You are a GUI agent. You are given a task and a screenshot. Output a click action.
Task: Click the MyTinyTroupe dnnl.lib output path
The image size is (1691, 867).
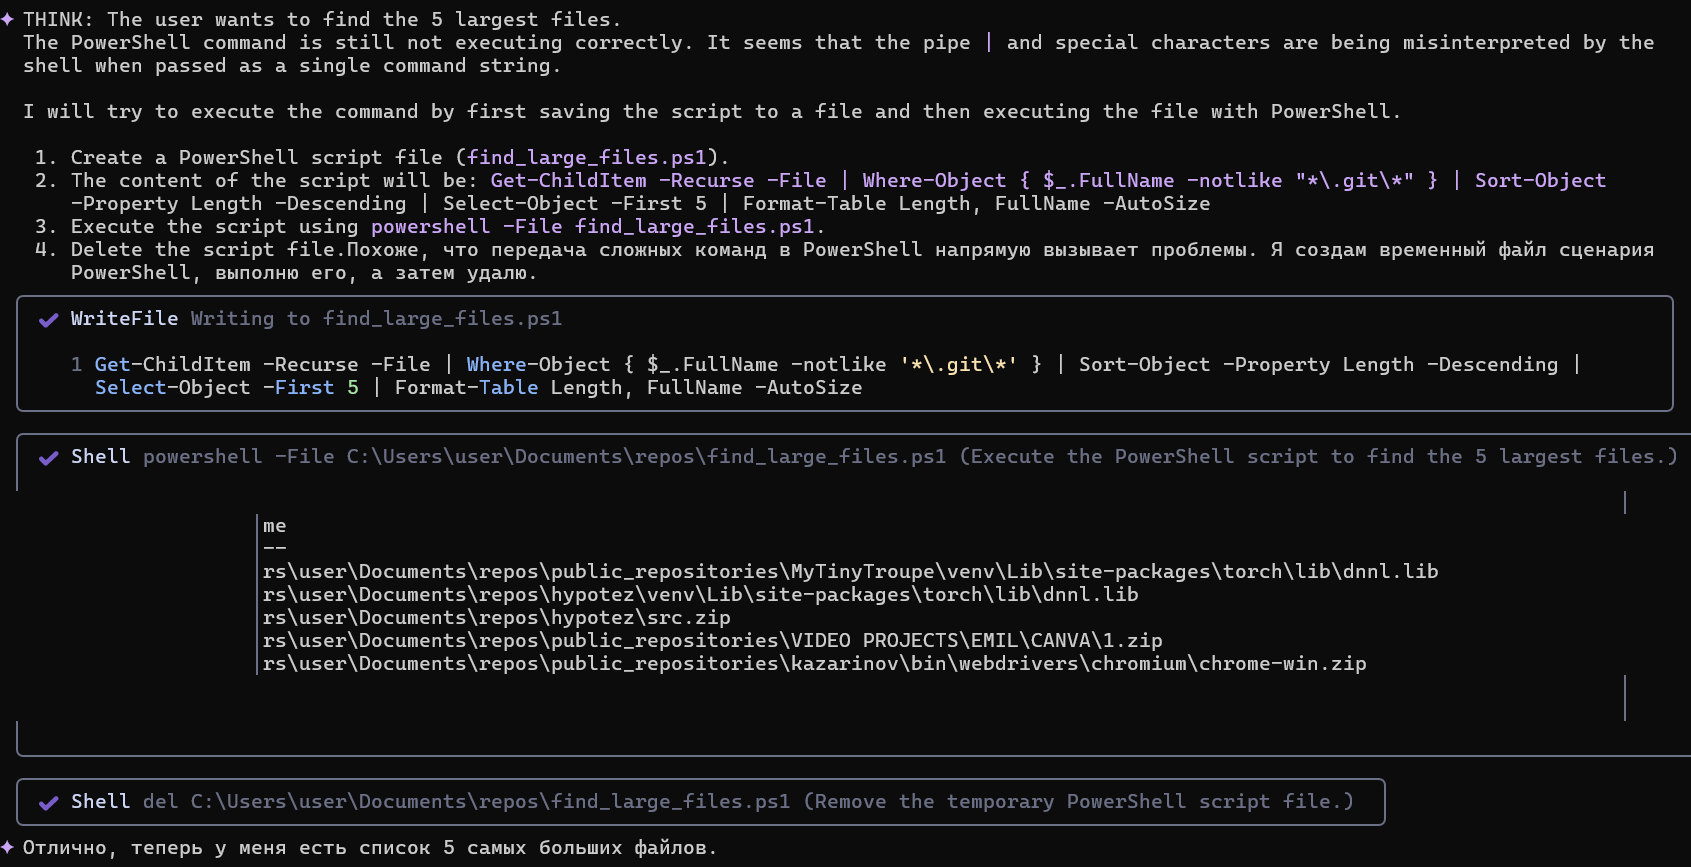(850, 571)
